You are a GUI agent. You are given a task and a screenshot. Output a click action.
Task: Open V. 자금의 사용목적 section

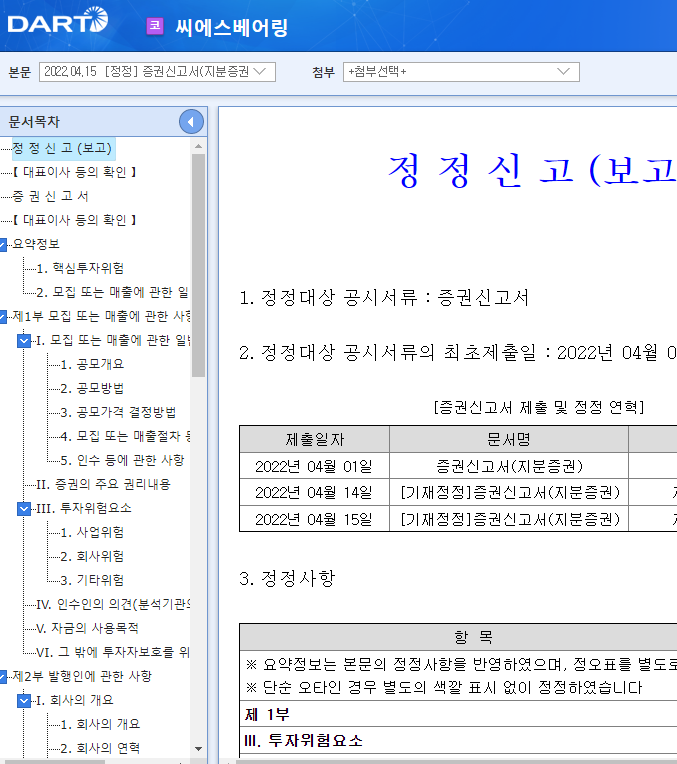(87, 629)
